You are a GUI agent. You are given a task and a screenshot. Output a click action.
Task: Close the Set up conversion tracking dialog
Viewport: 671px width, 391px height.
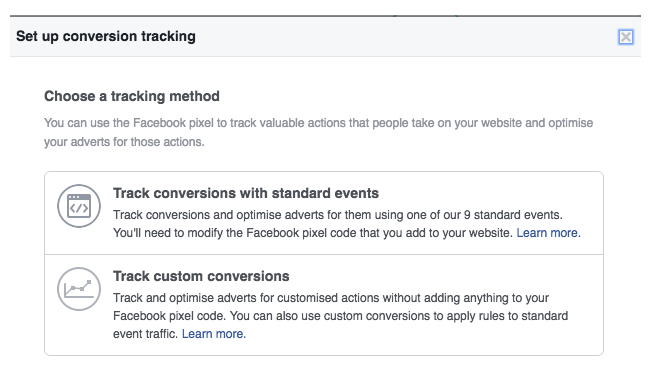625,37
